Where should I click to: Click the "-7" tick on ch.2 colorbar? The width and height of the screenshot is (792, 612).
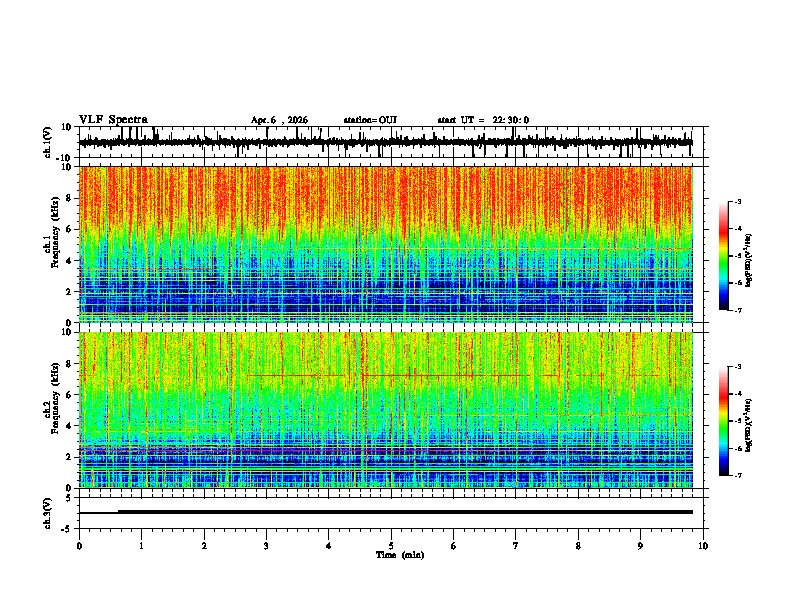point(737,475)
